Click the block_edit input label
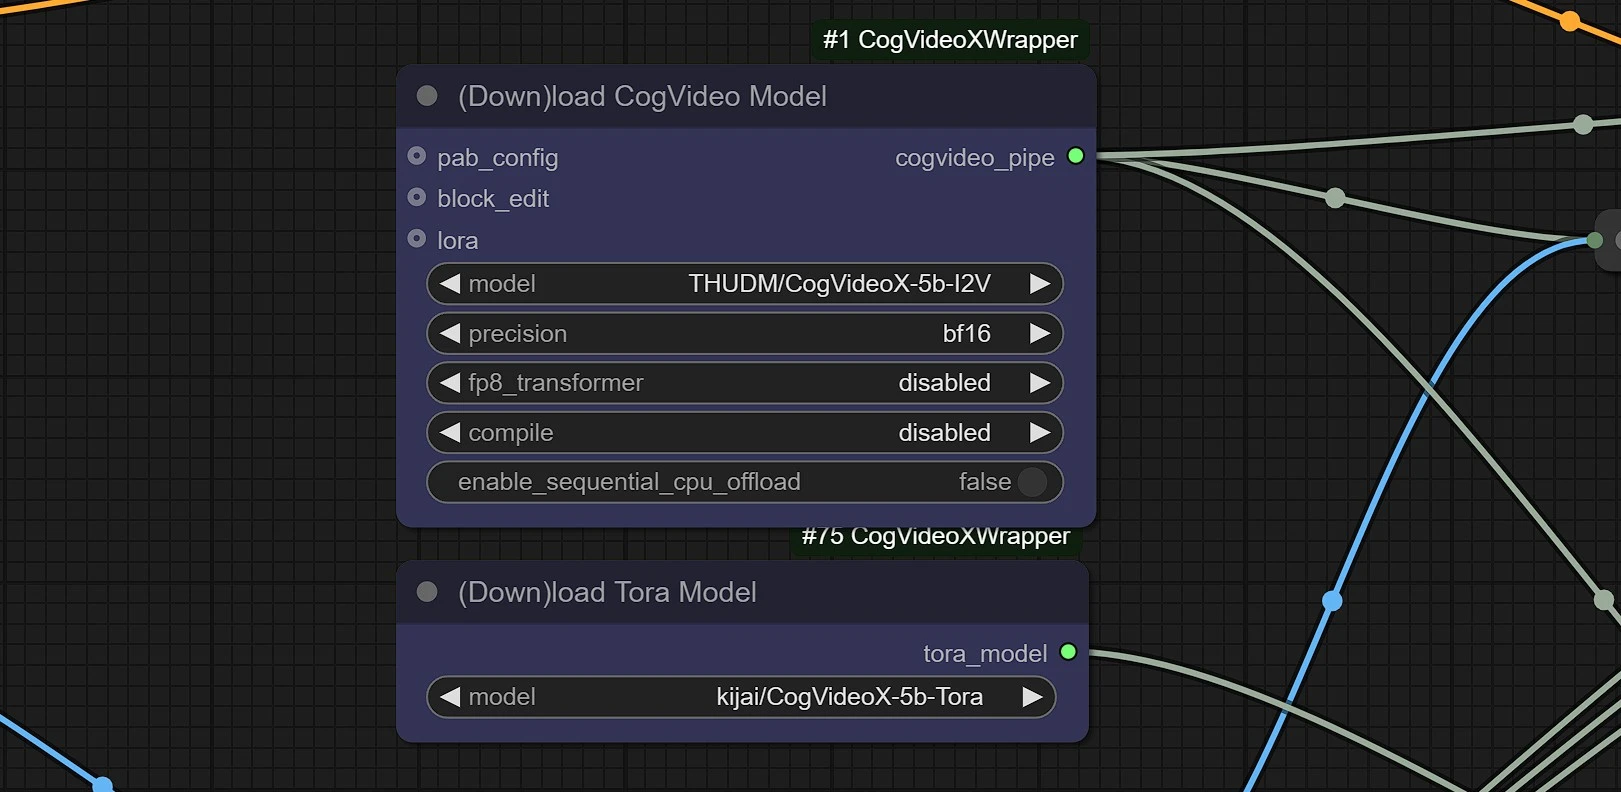 pyautogui.click(x=493, y=198)
